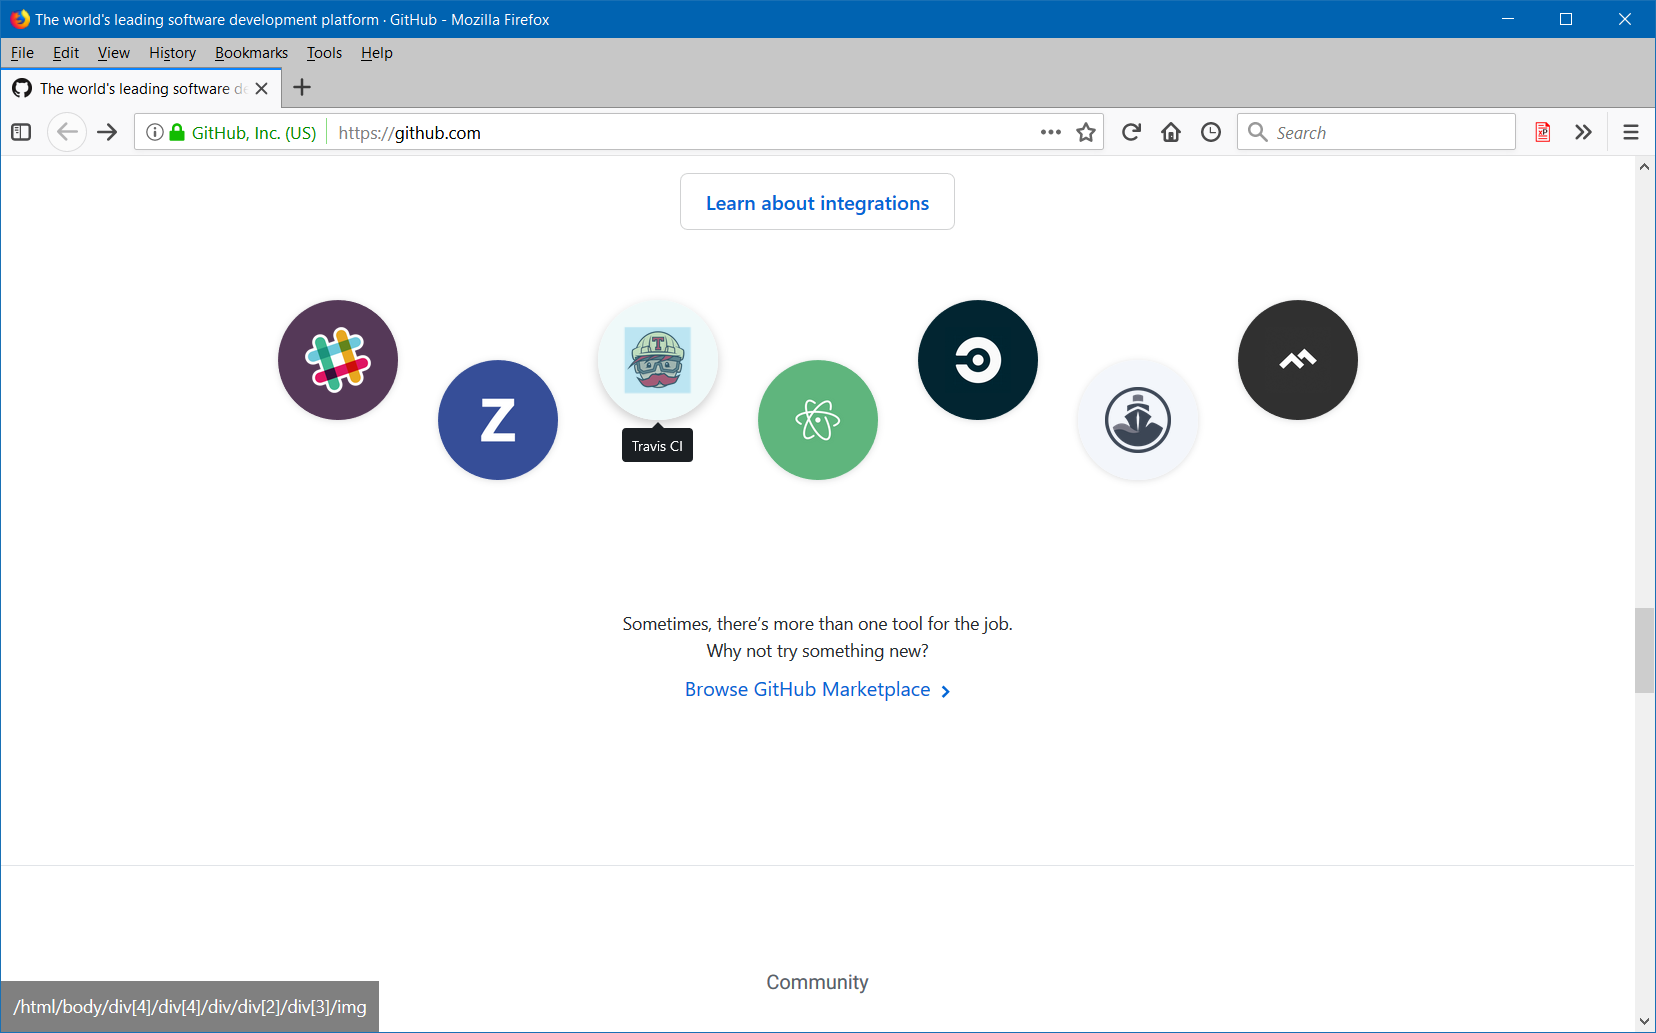Click the Learn about integrations button
Viewport: 1656px width, 1033px height.
(817, 202)
